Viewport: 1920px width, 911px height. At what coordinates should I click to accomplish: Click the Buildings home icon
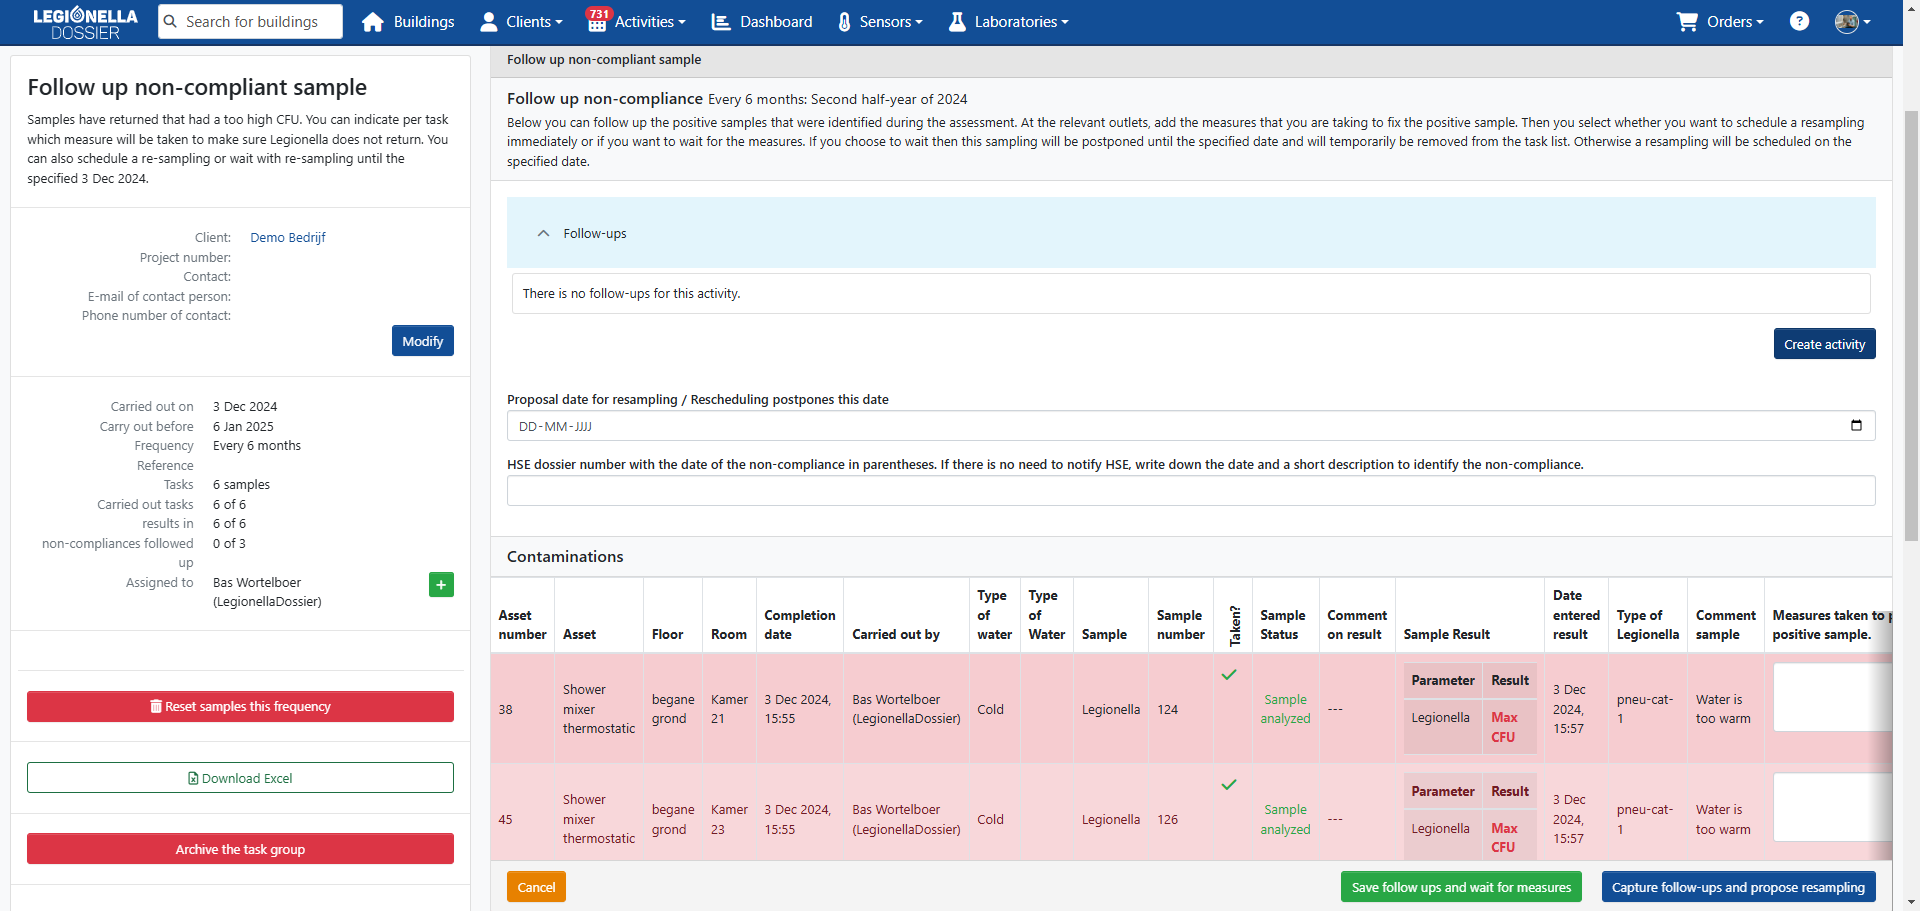[x=373, y=22]
